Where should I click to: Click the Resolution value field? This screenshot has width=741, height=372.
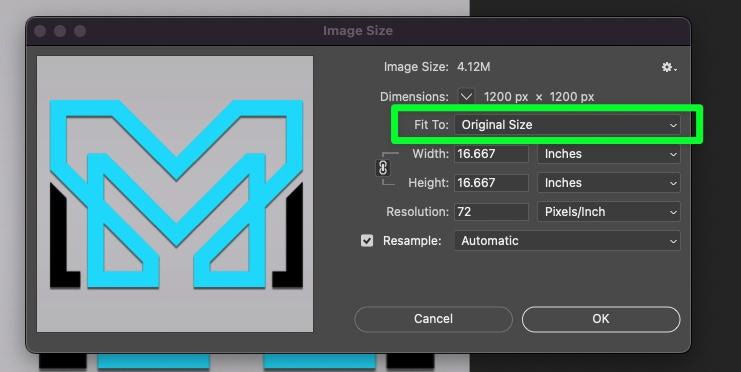click(491, 212)
